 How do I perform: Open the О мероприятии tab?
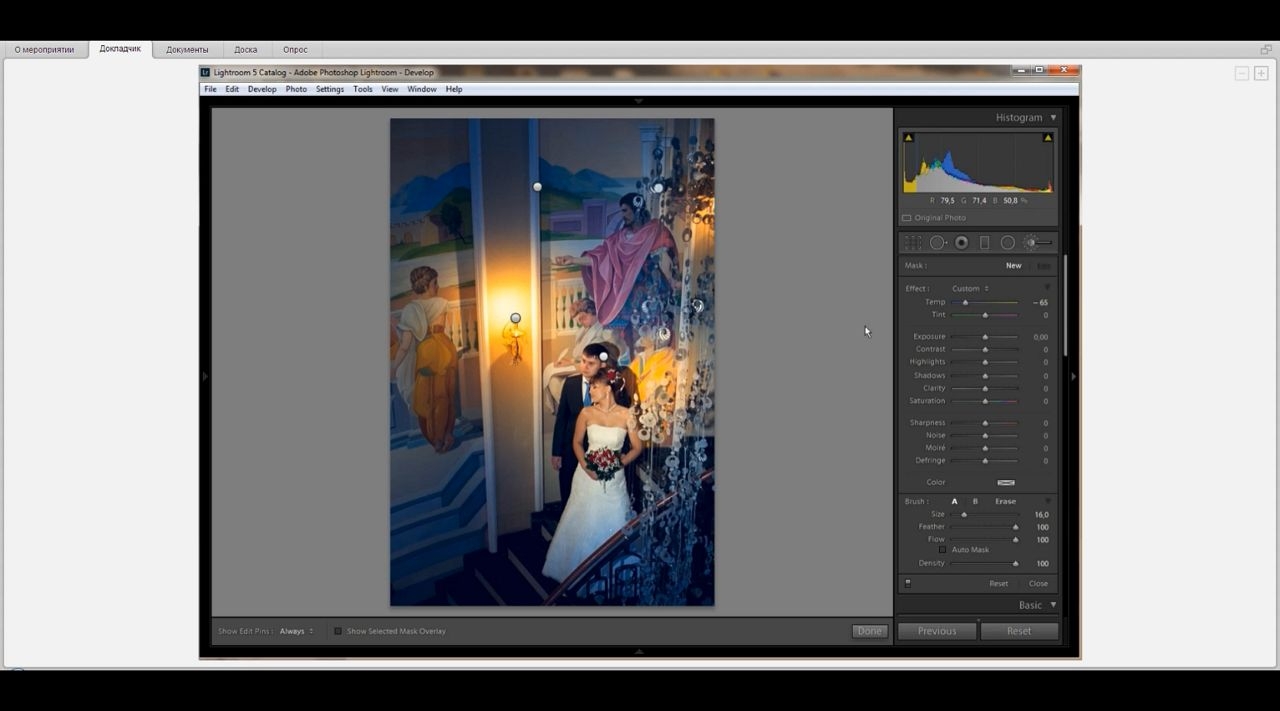pyautogui.click(x=44, y=49)
